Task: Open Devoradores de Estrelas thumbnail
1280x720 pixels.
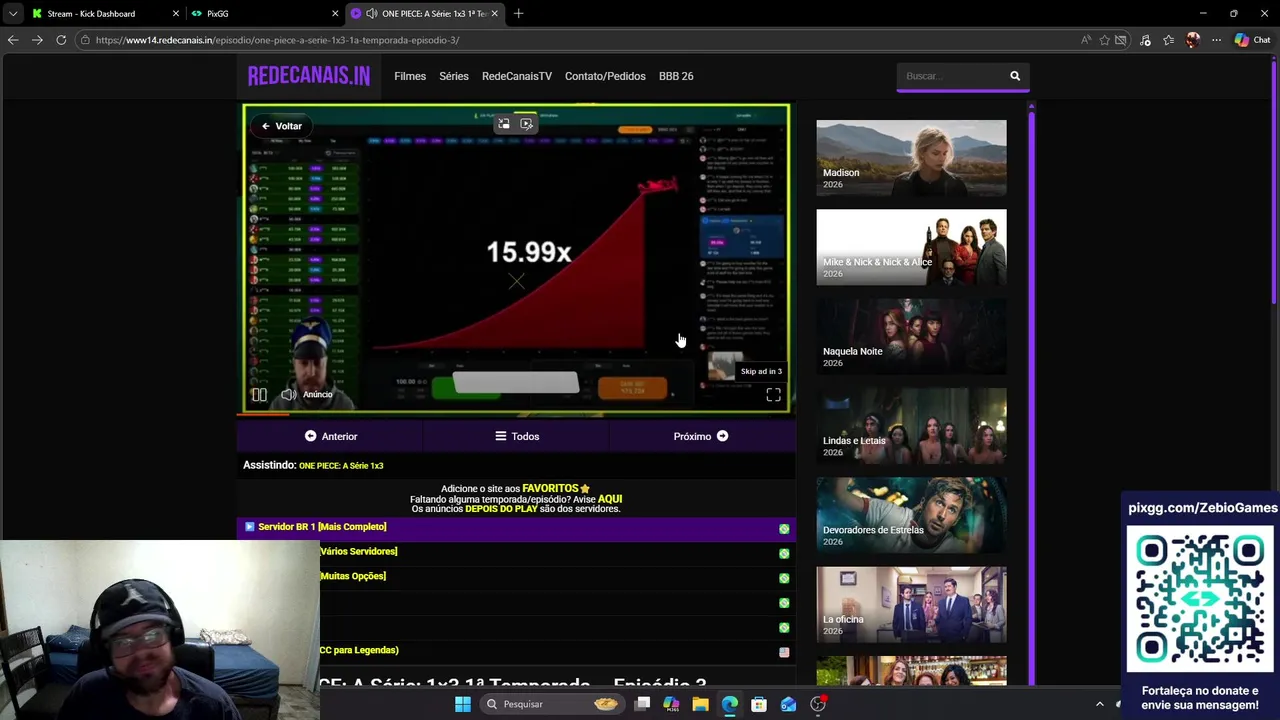Action: [x=911, y=515]
